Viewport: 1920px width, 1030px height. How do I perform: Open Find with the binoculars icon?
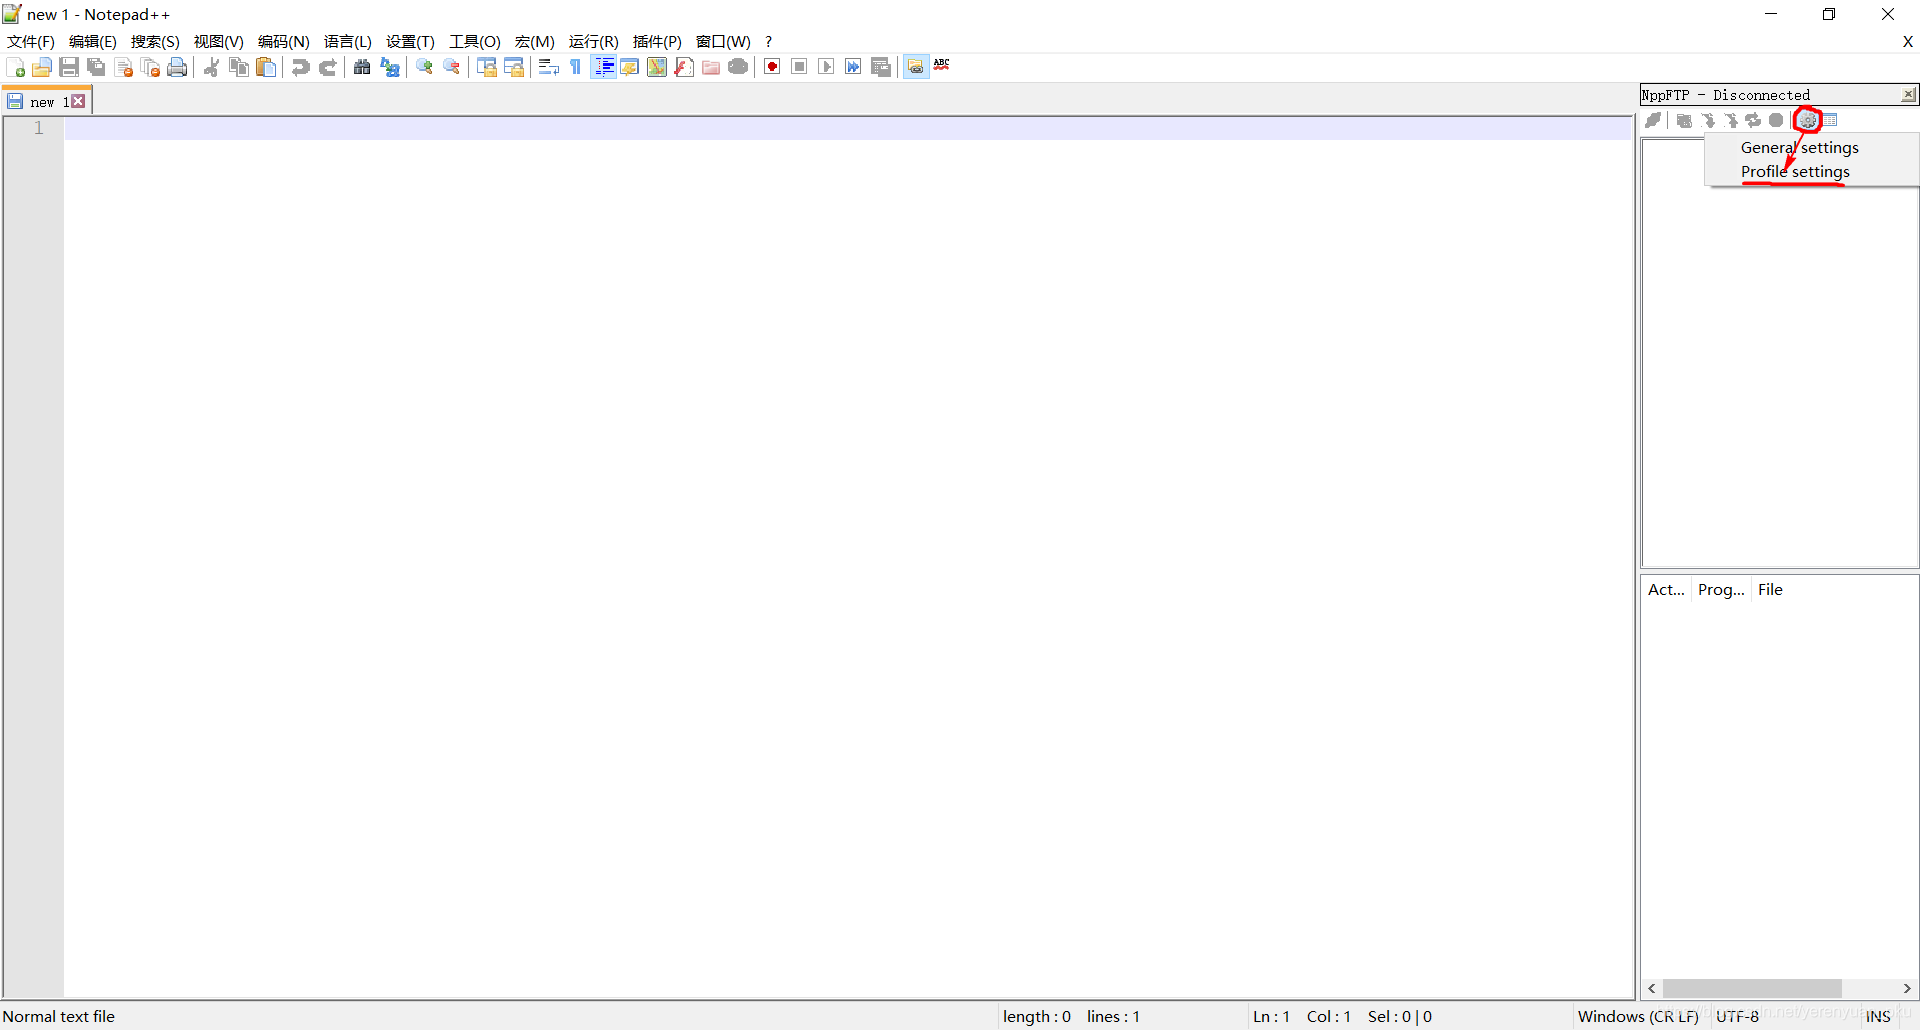point(362,67)
